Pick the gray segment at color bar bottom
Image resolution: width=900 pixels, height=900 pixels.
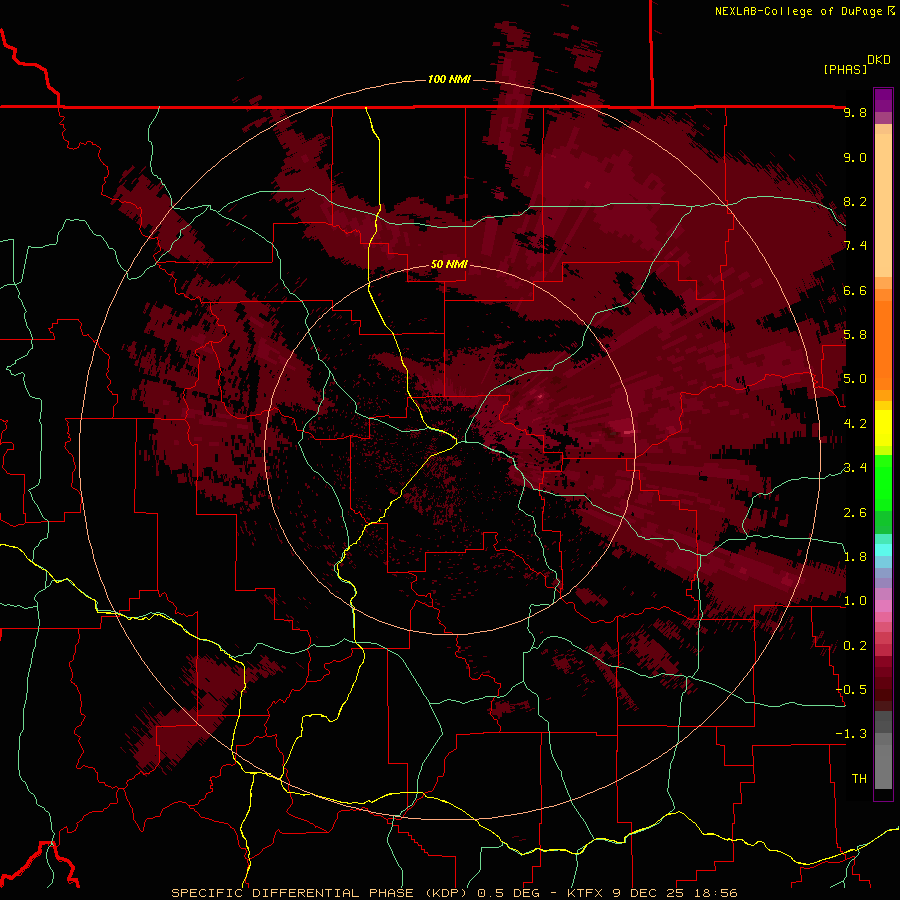point(883,767)
